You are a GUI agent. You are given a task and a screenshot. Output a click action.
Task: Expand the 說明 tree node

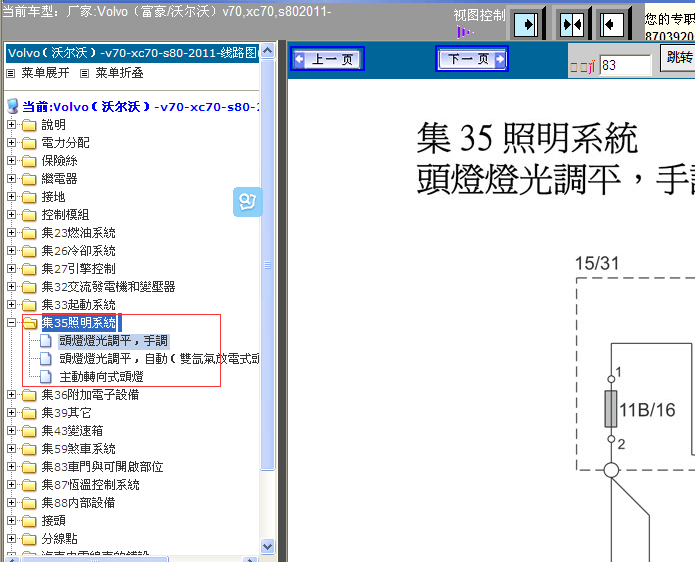(12, 125)
